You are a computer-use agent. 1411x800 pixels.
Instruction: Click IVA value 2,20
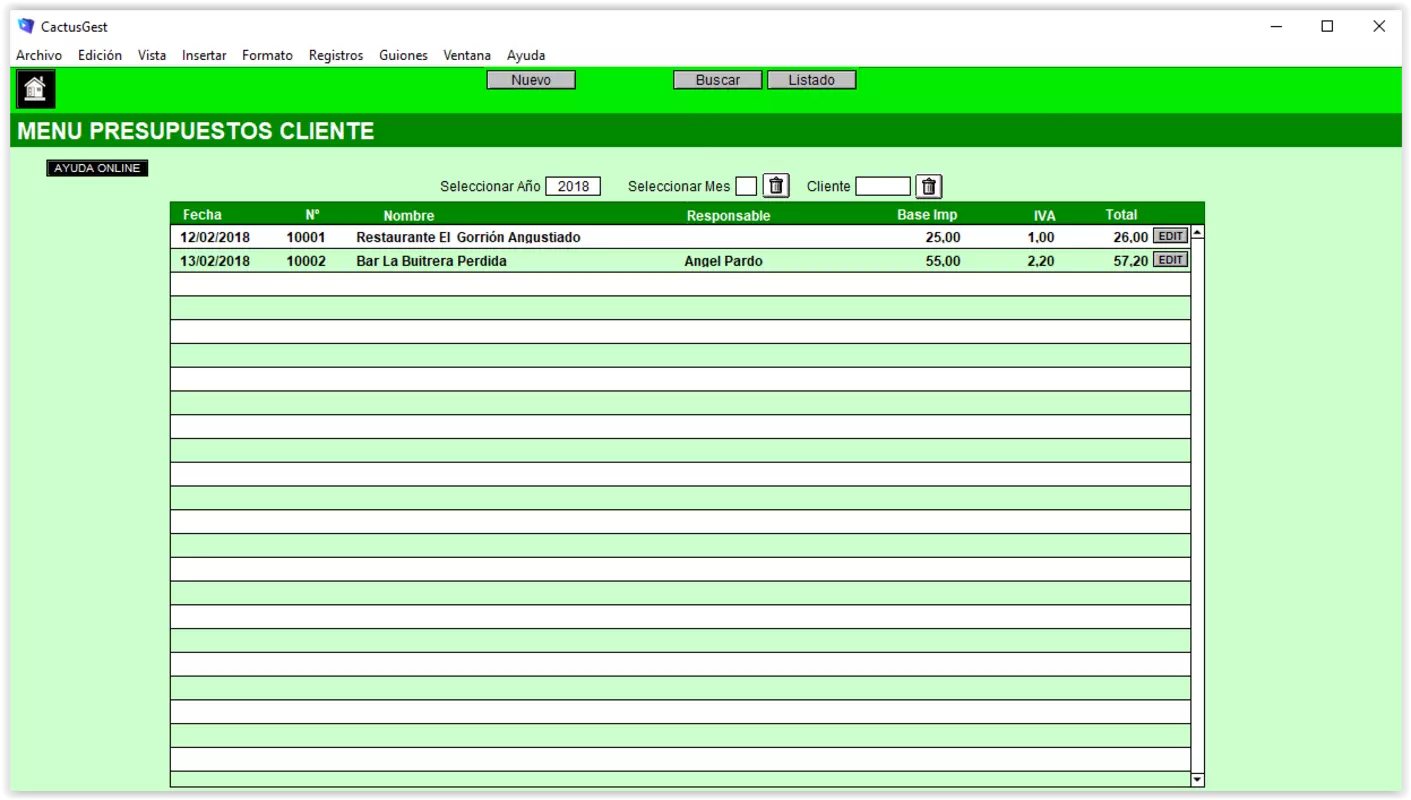(1041, 261)
